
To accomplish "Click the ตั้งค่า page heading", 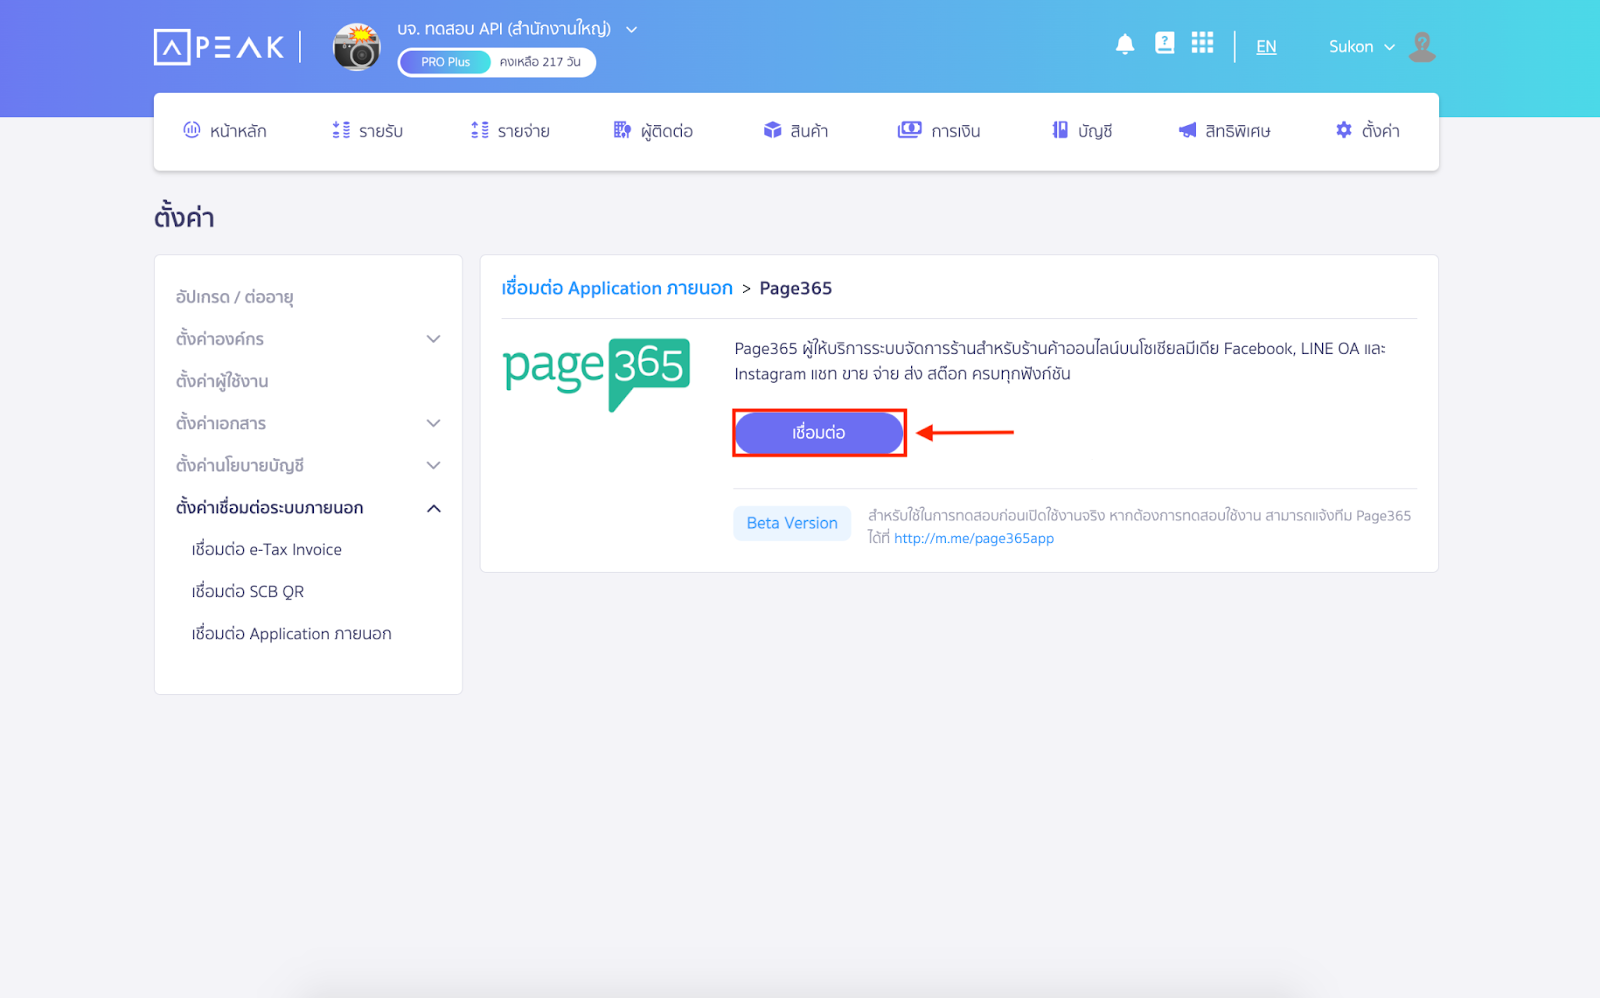I will [x=184, y=217].
